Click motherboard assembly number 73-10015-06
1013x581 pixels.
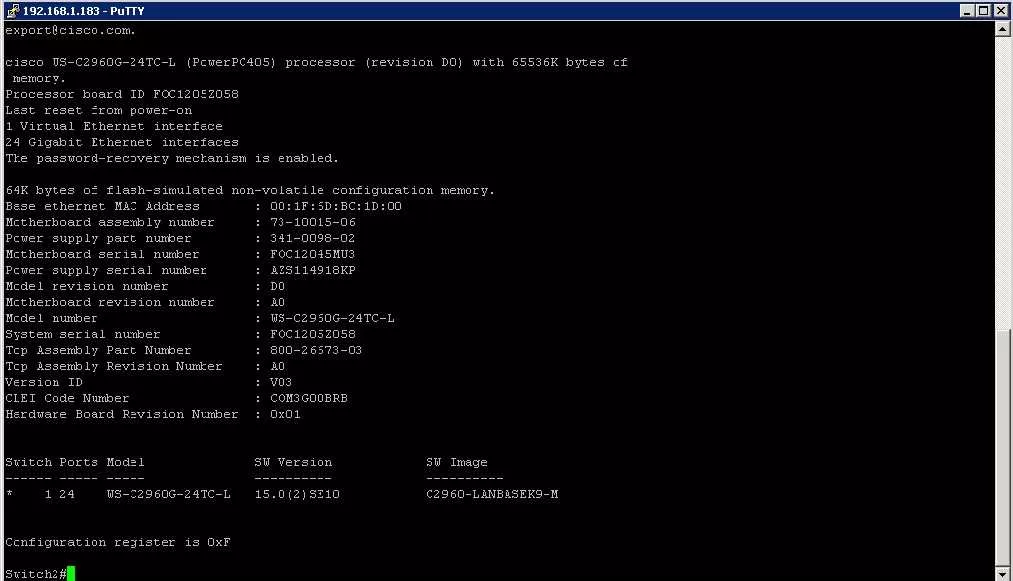point(313,222)
